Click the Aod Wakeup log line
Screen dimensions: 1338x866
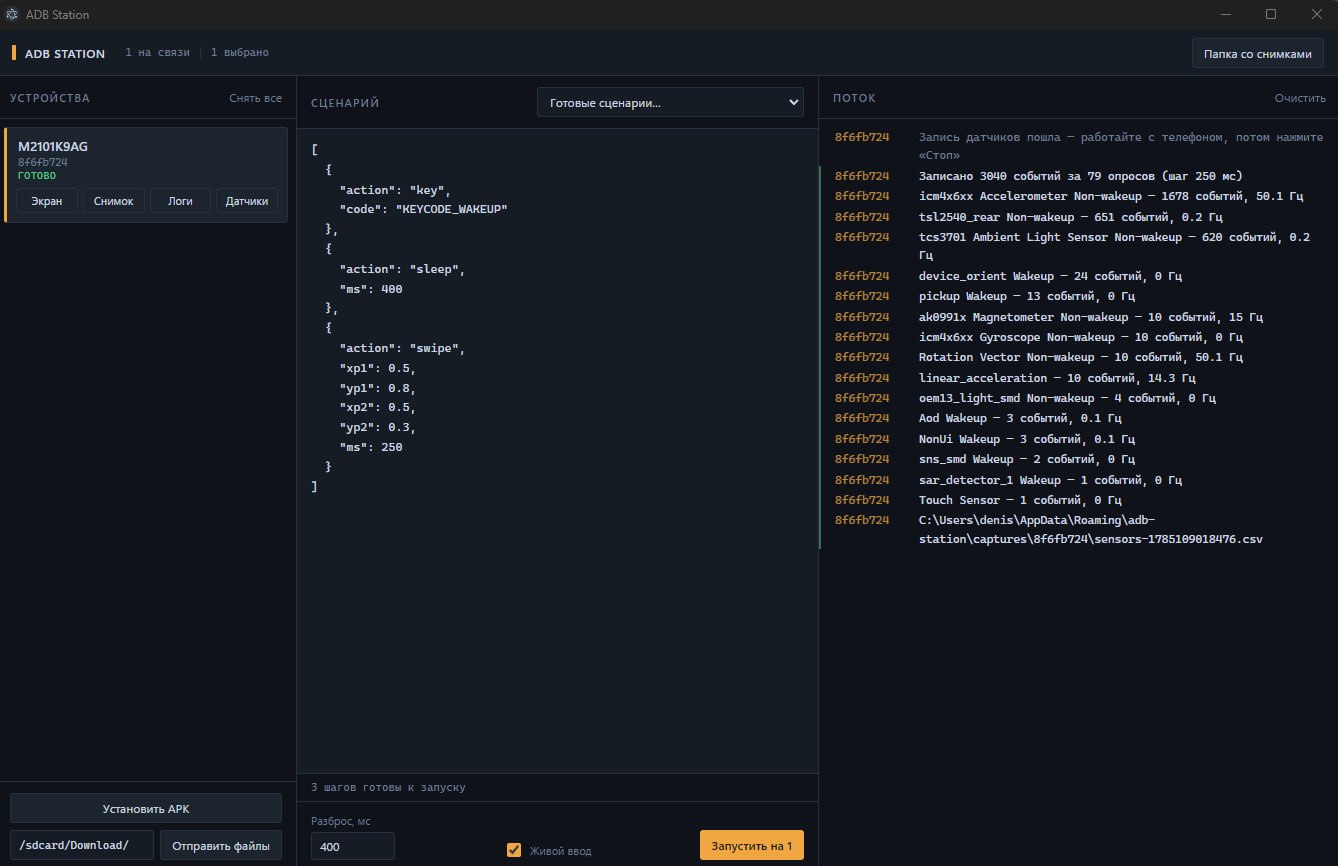point(1020,418)
